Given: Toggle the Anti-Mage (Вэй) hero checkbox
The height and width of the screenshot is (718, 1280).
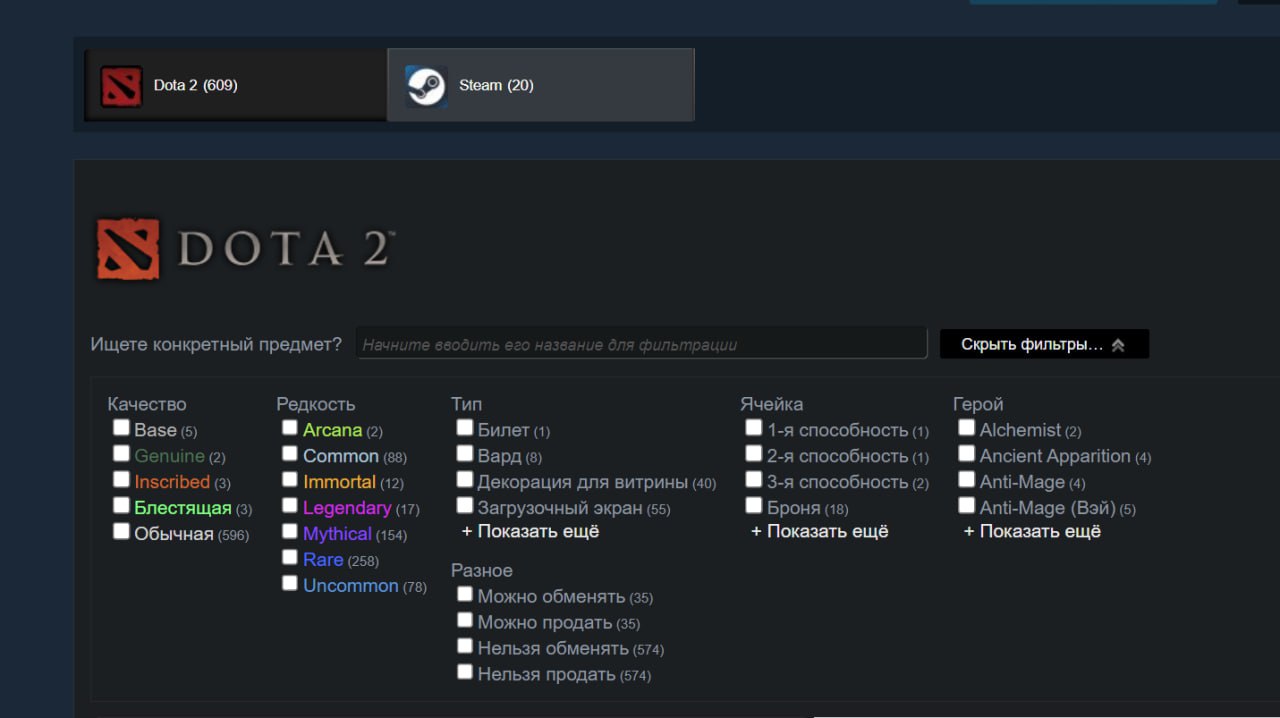Looking at the screenshot, I should (966, 505).
